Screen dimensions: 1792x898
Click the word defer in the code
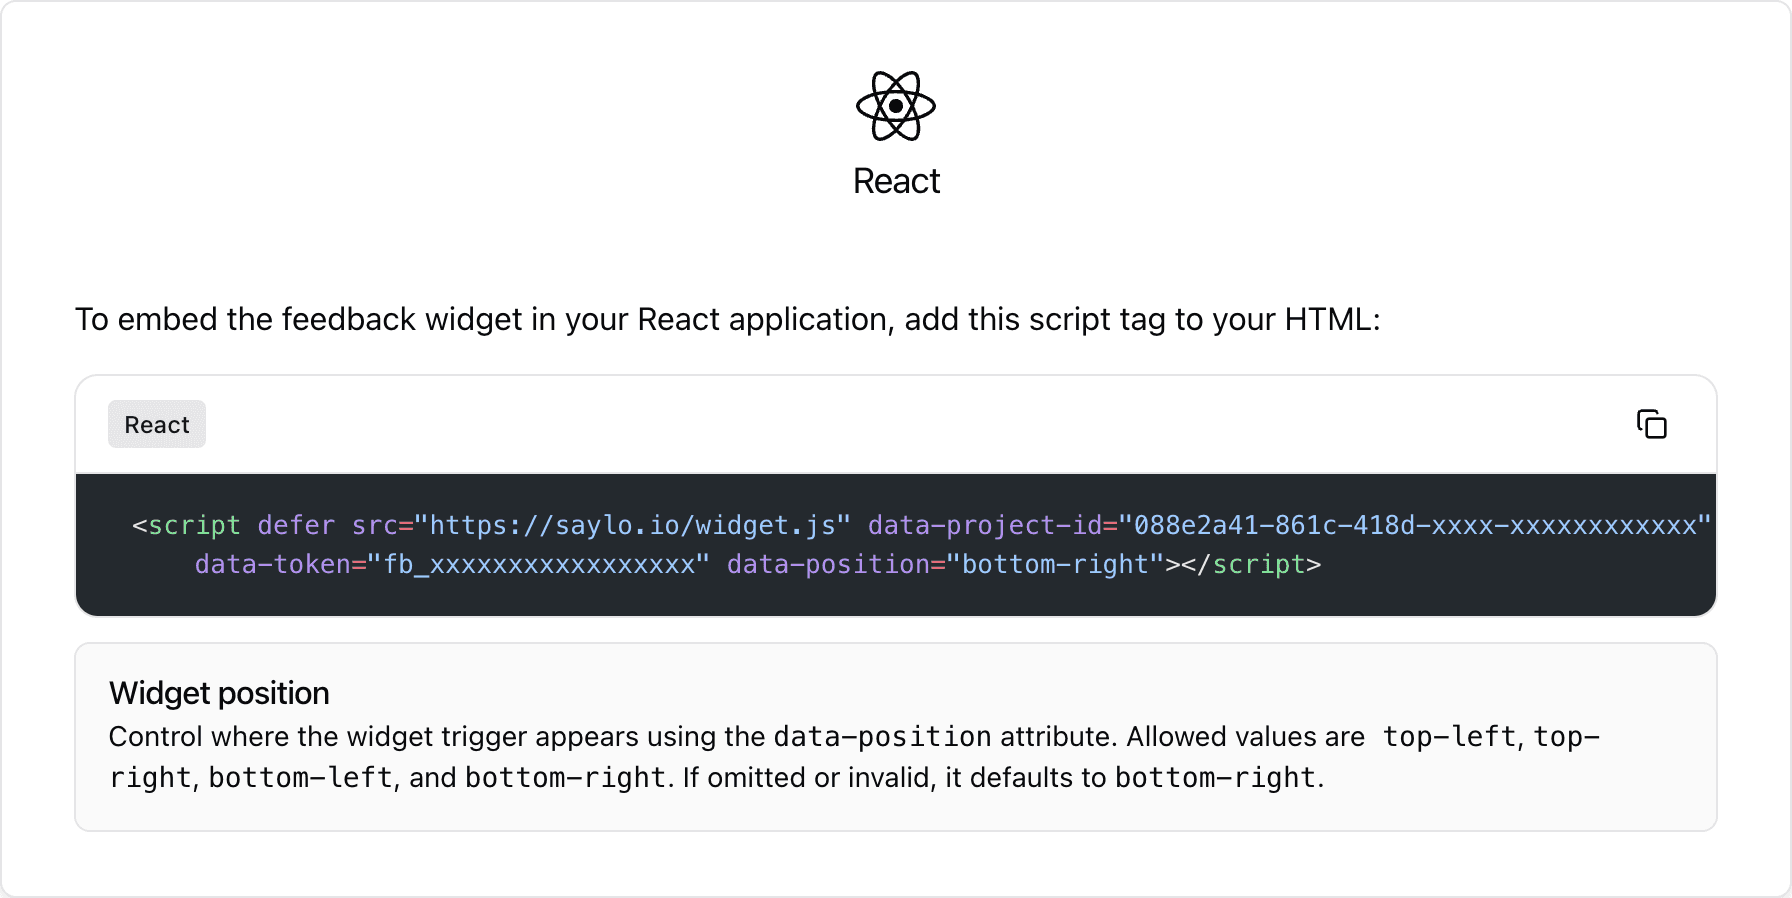click(296, 525)
